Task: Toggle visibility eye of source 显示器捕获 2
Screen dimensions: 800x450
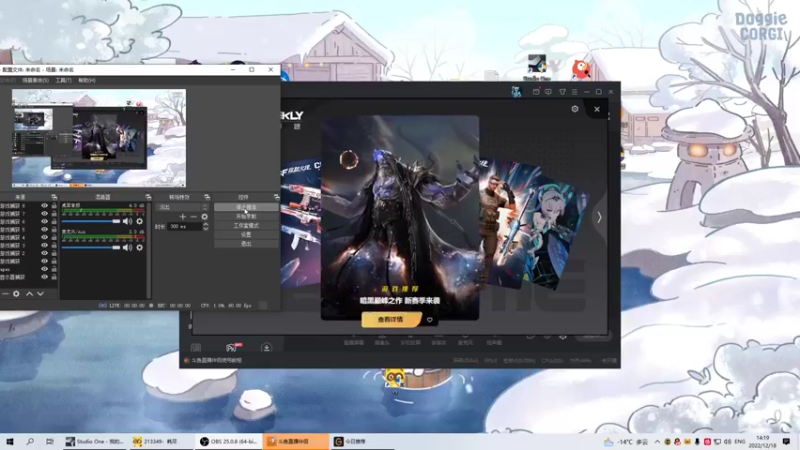Action: pyautogui.click(x=44, y=253)
